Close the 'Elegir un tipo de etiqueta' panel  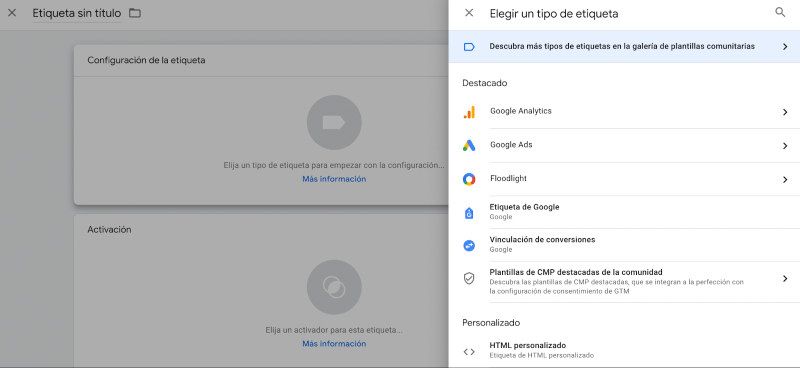coord(469,13)
